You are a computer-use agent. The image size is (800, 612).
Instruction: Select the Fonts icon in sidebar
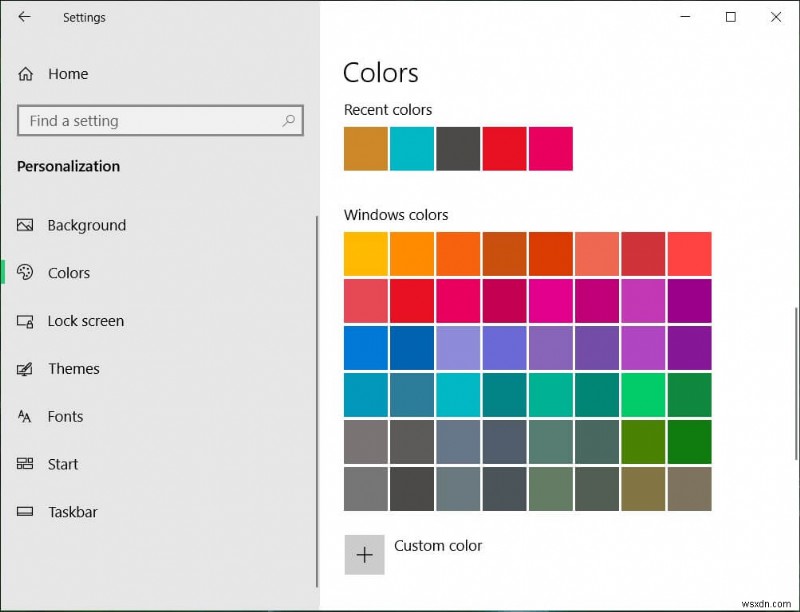click(24, 417)
